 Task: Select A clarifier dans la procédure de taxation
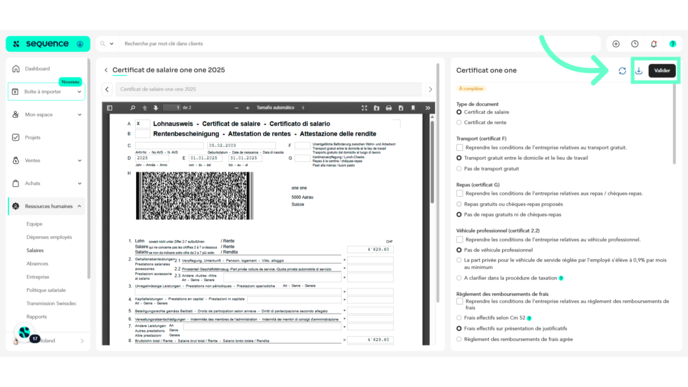[459, 278]
